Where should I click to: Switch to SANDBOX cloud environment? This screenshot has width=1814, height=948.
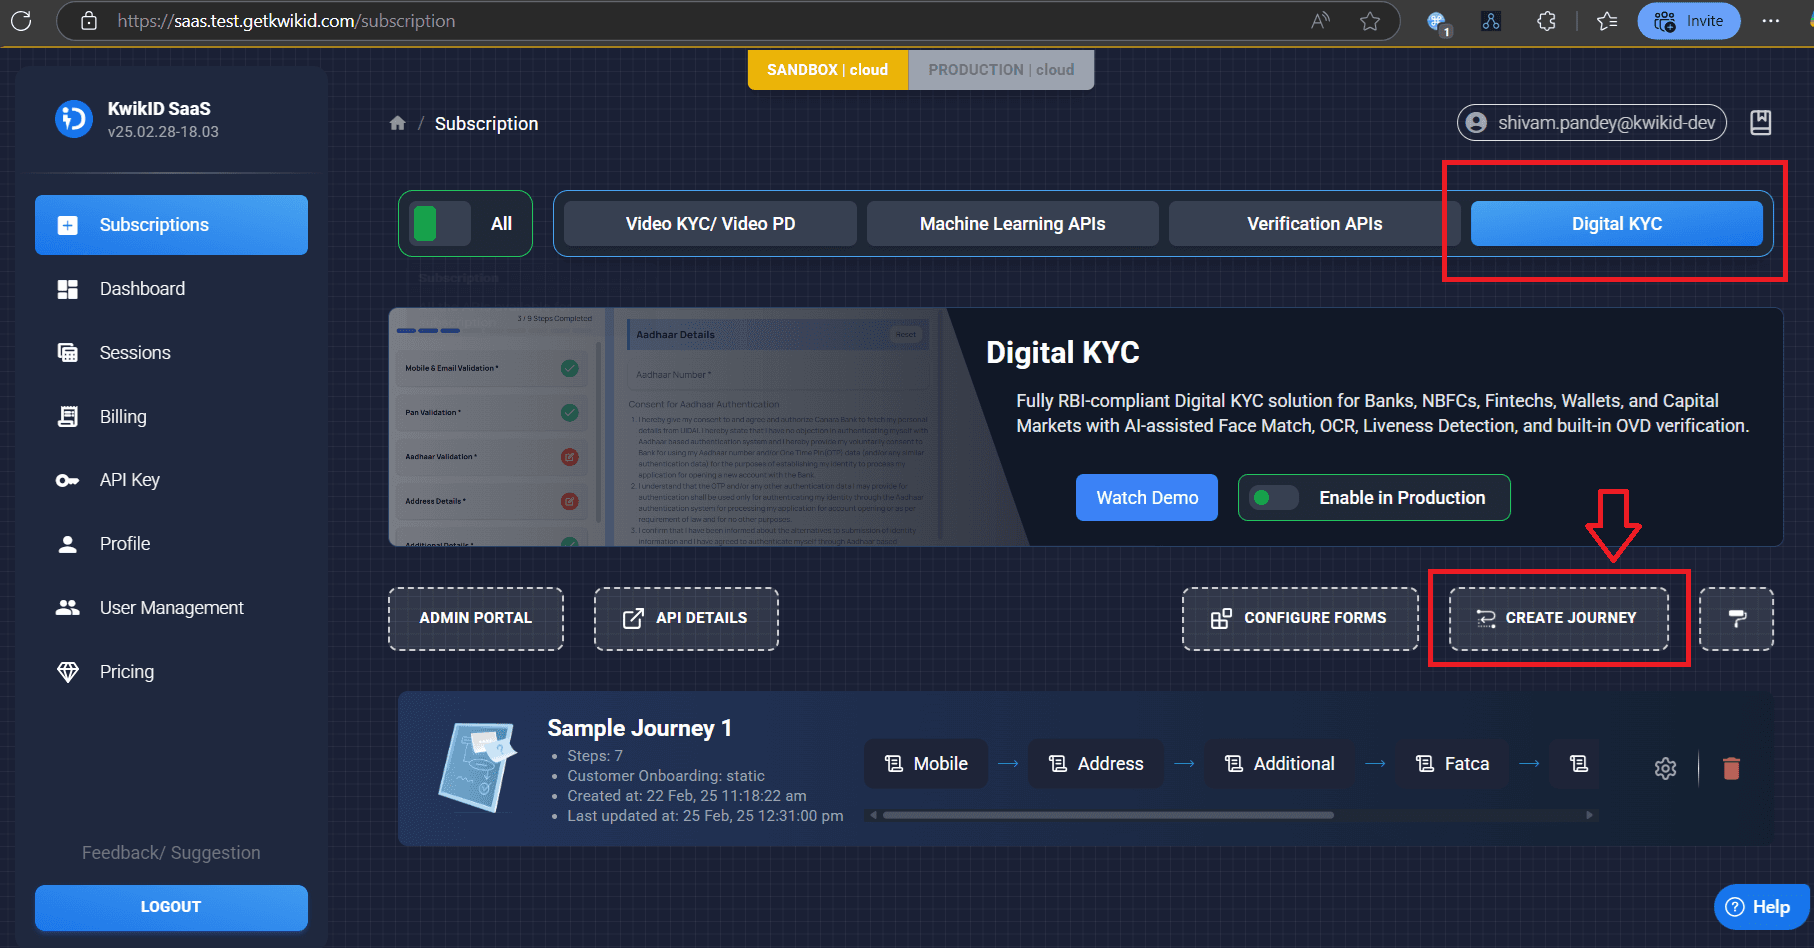[x=828, y=70]
